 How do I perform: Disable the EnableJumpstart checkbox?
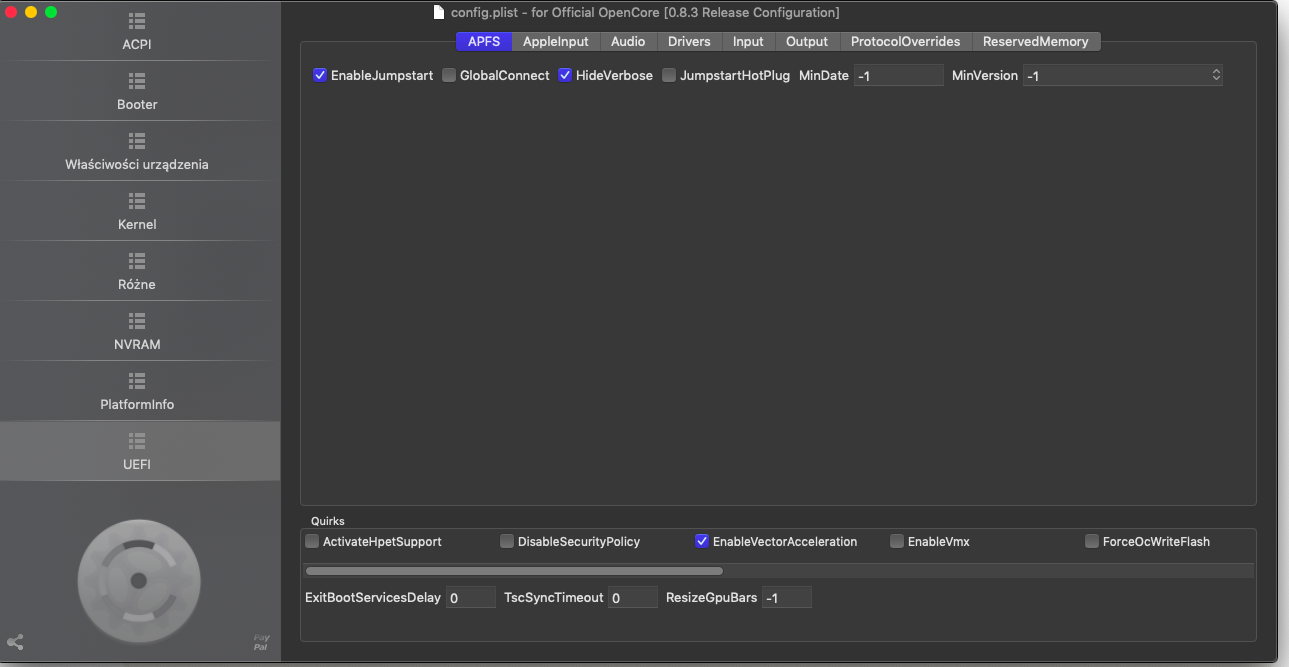320,75
